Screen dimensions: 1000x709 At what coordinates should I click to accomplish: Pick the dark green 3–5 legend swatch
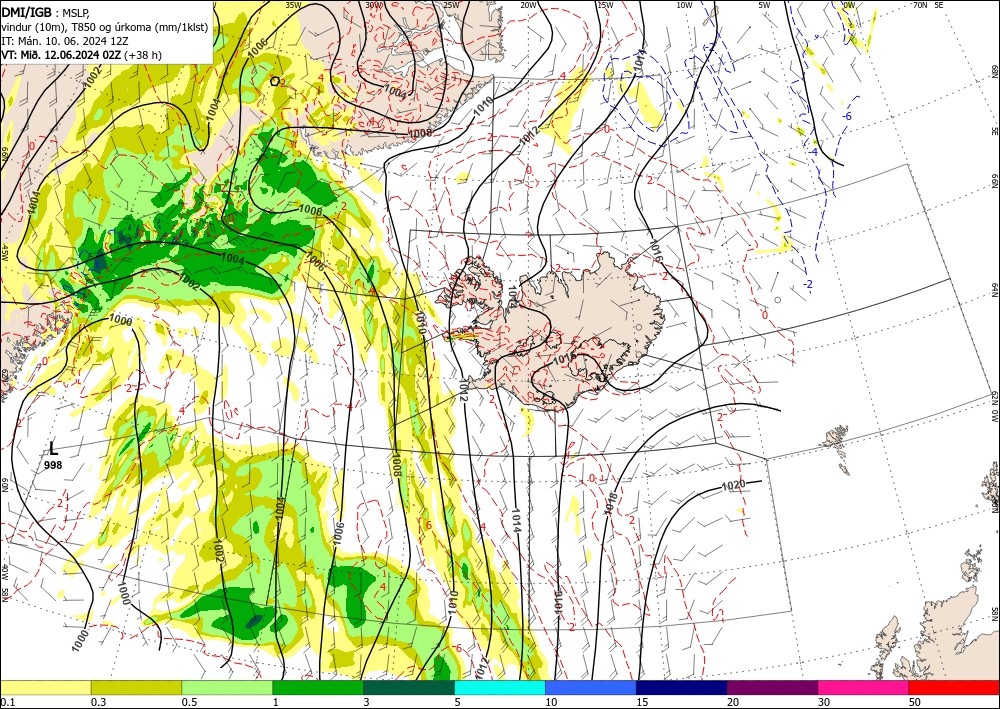409,687
